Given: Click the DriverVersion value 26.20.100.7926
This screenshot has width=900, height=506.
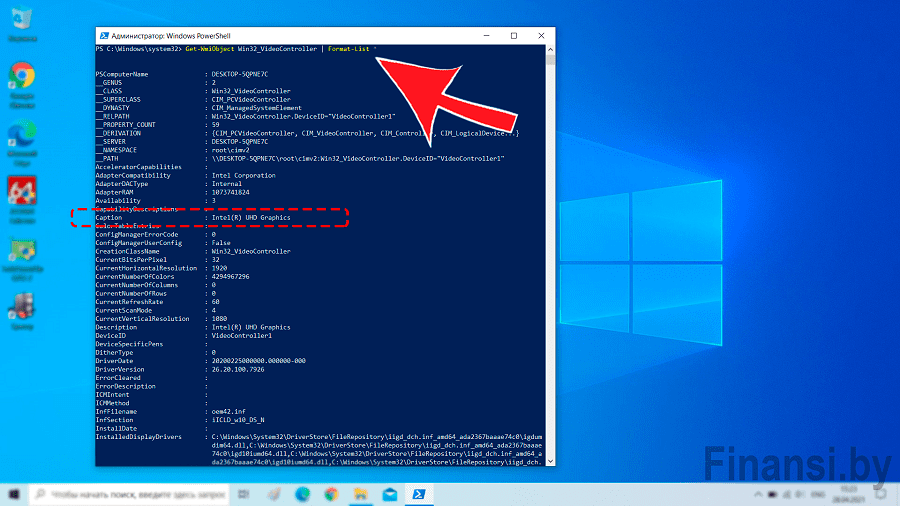Looking at the screenshot, I should 238,369.
